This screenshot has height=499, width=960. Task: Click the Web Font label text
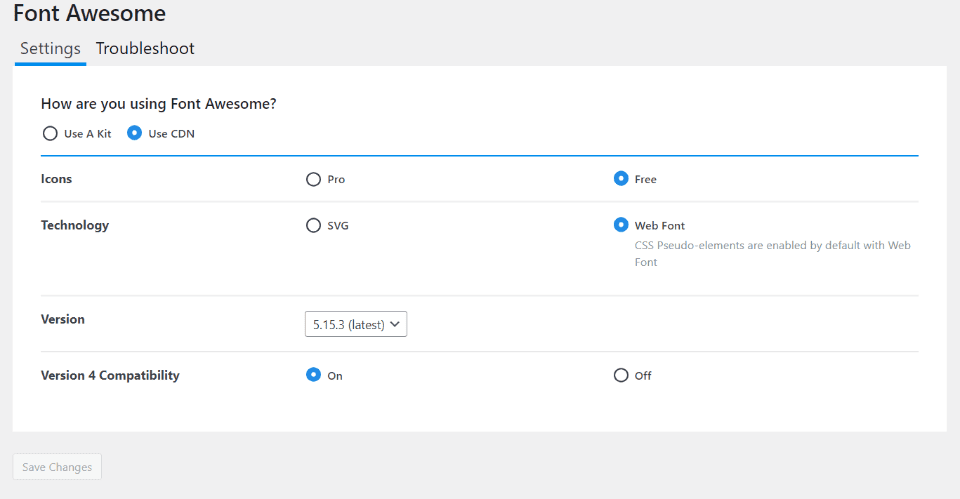(660, 226)
